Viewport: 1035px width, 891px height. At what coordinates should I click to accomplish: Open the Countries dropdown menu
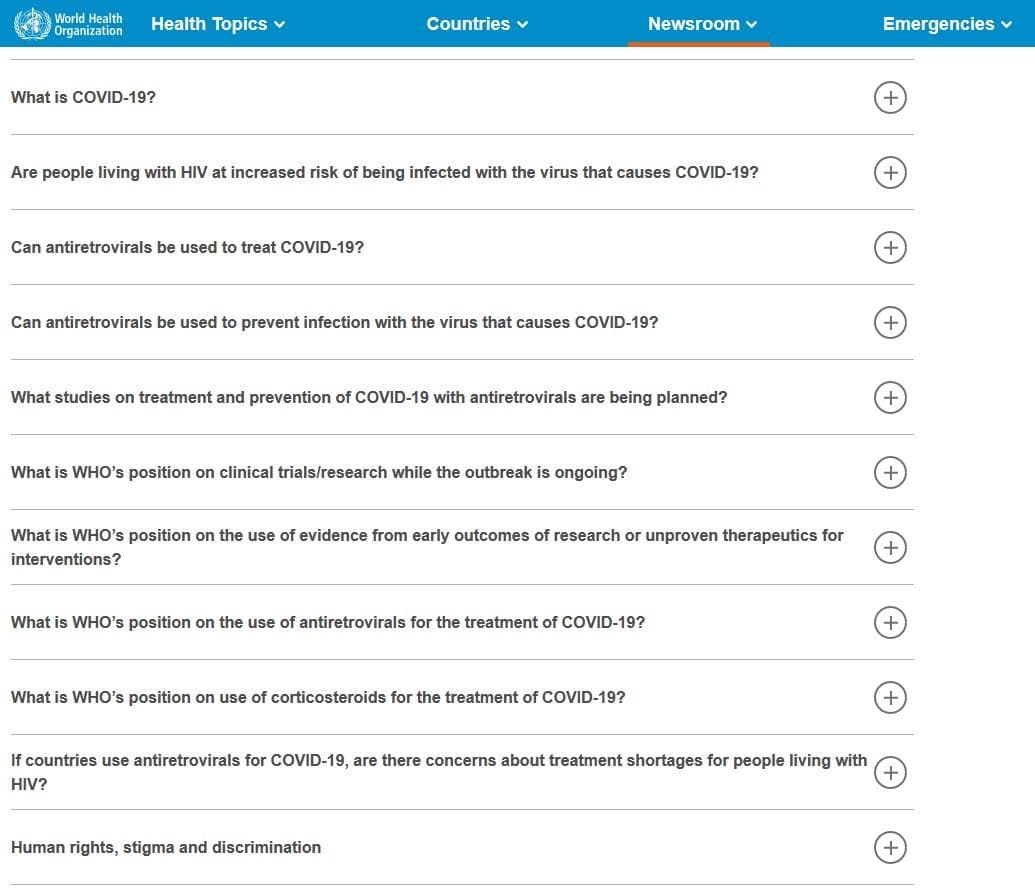point(477,24)
